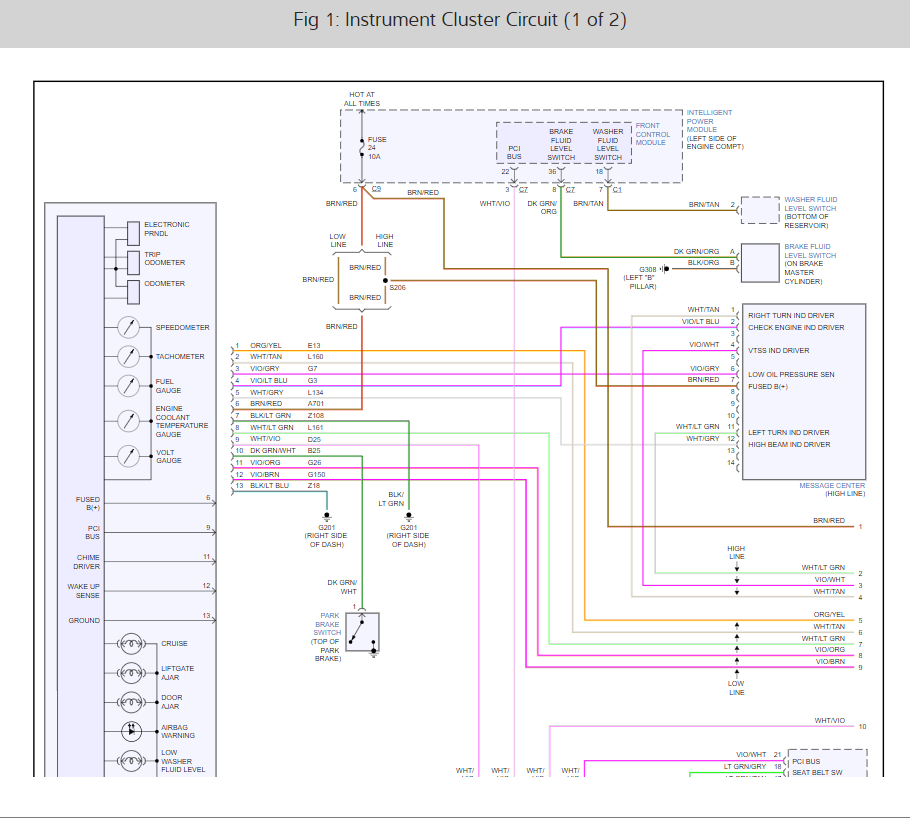The image size is (910, 818).
Task: Select the Odometer display box
Action: coord(133,292)
